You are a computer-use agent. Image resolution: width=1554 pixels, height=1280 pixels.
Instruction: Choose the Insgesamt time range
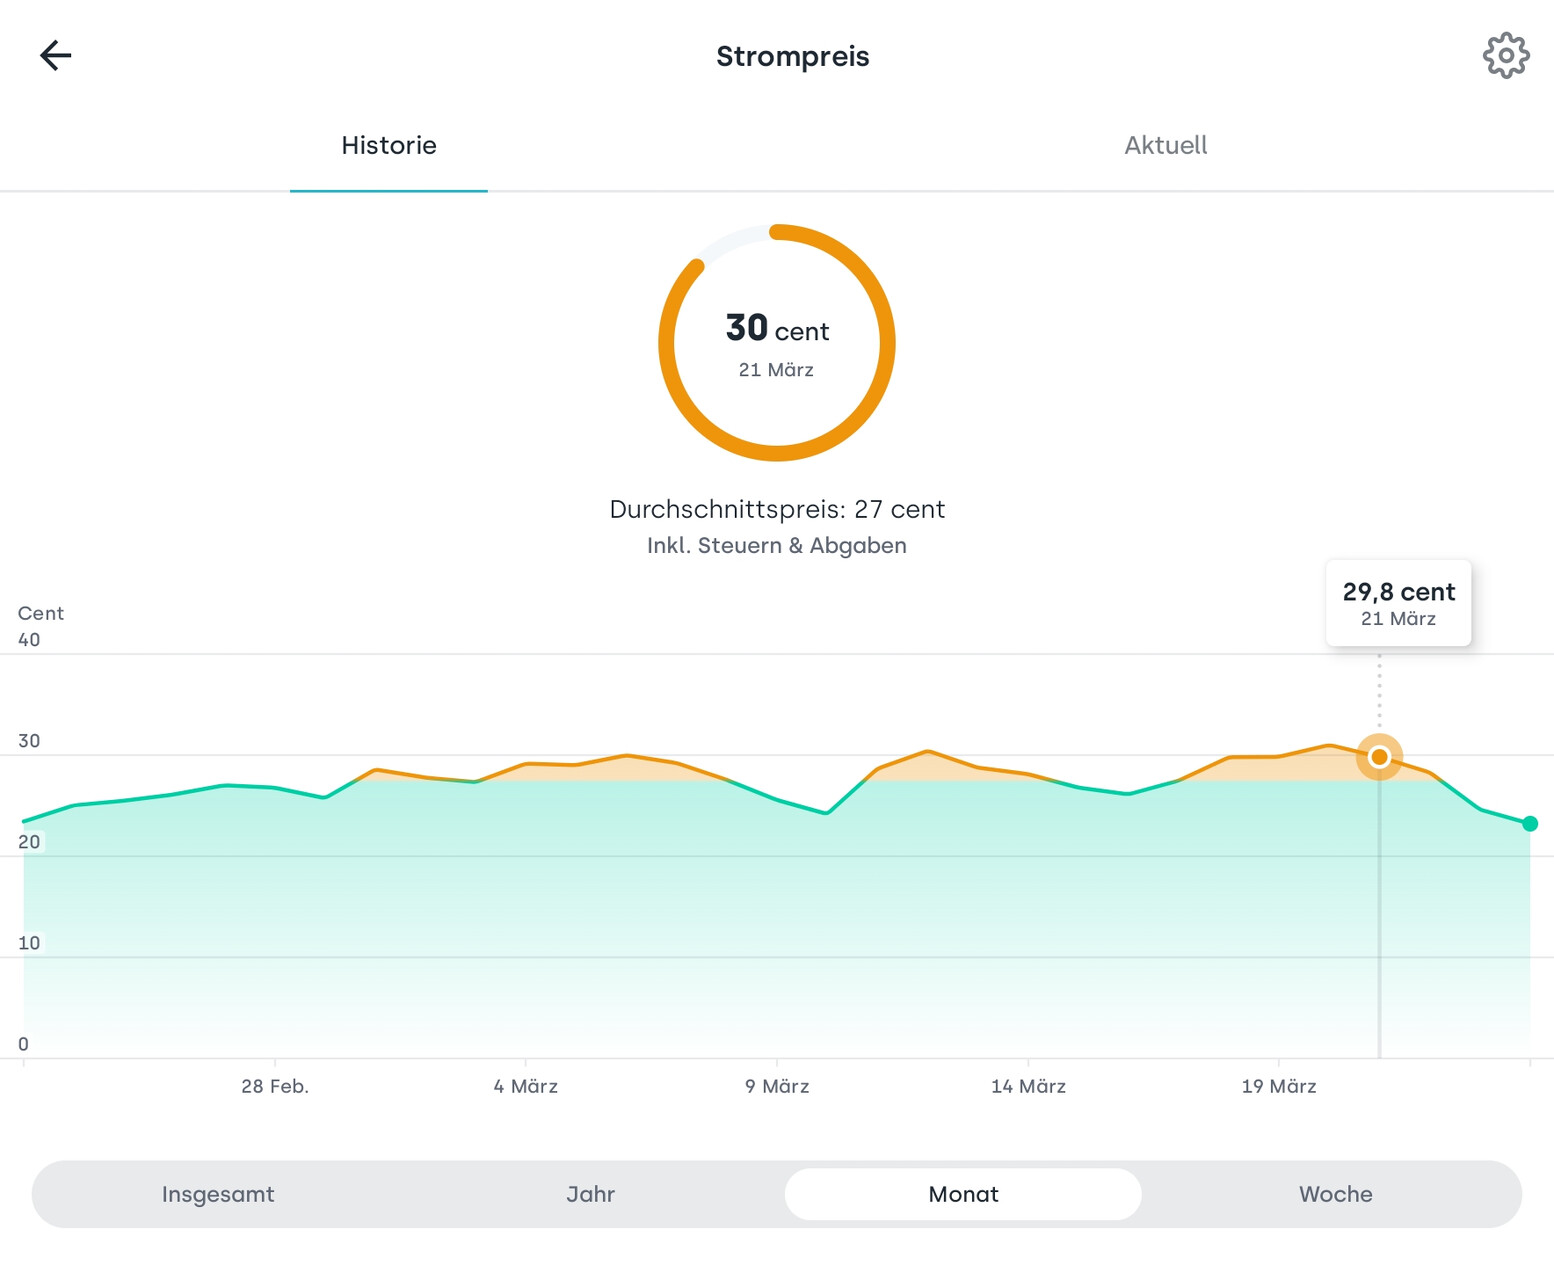pyautogui.click(x=218, y=1194)
